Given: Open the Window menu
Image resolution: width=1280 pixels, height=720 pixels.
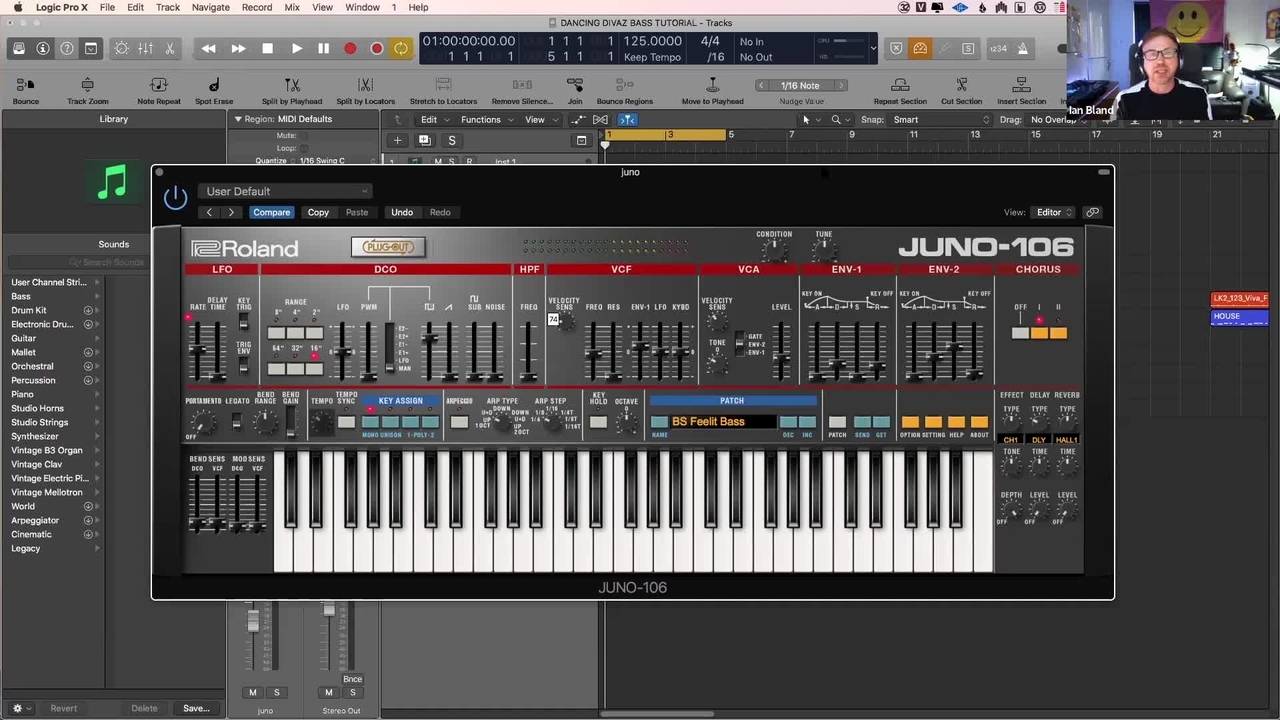Looking at the screenshot, I should 362,7.
